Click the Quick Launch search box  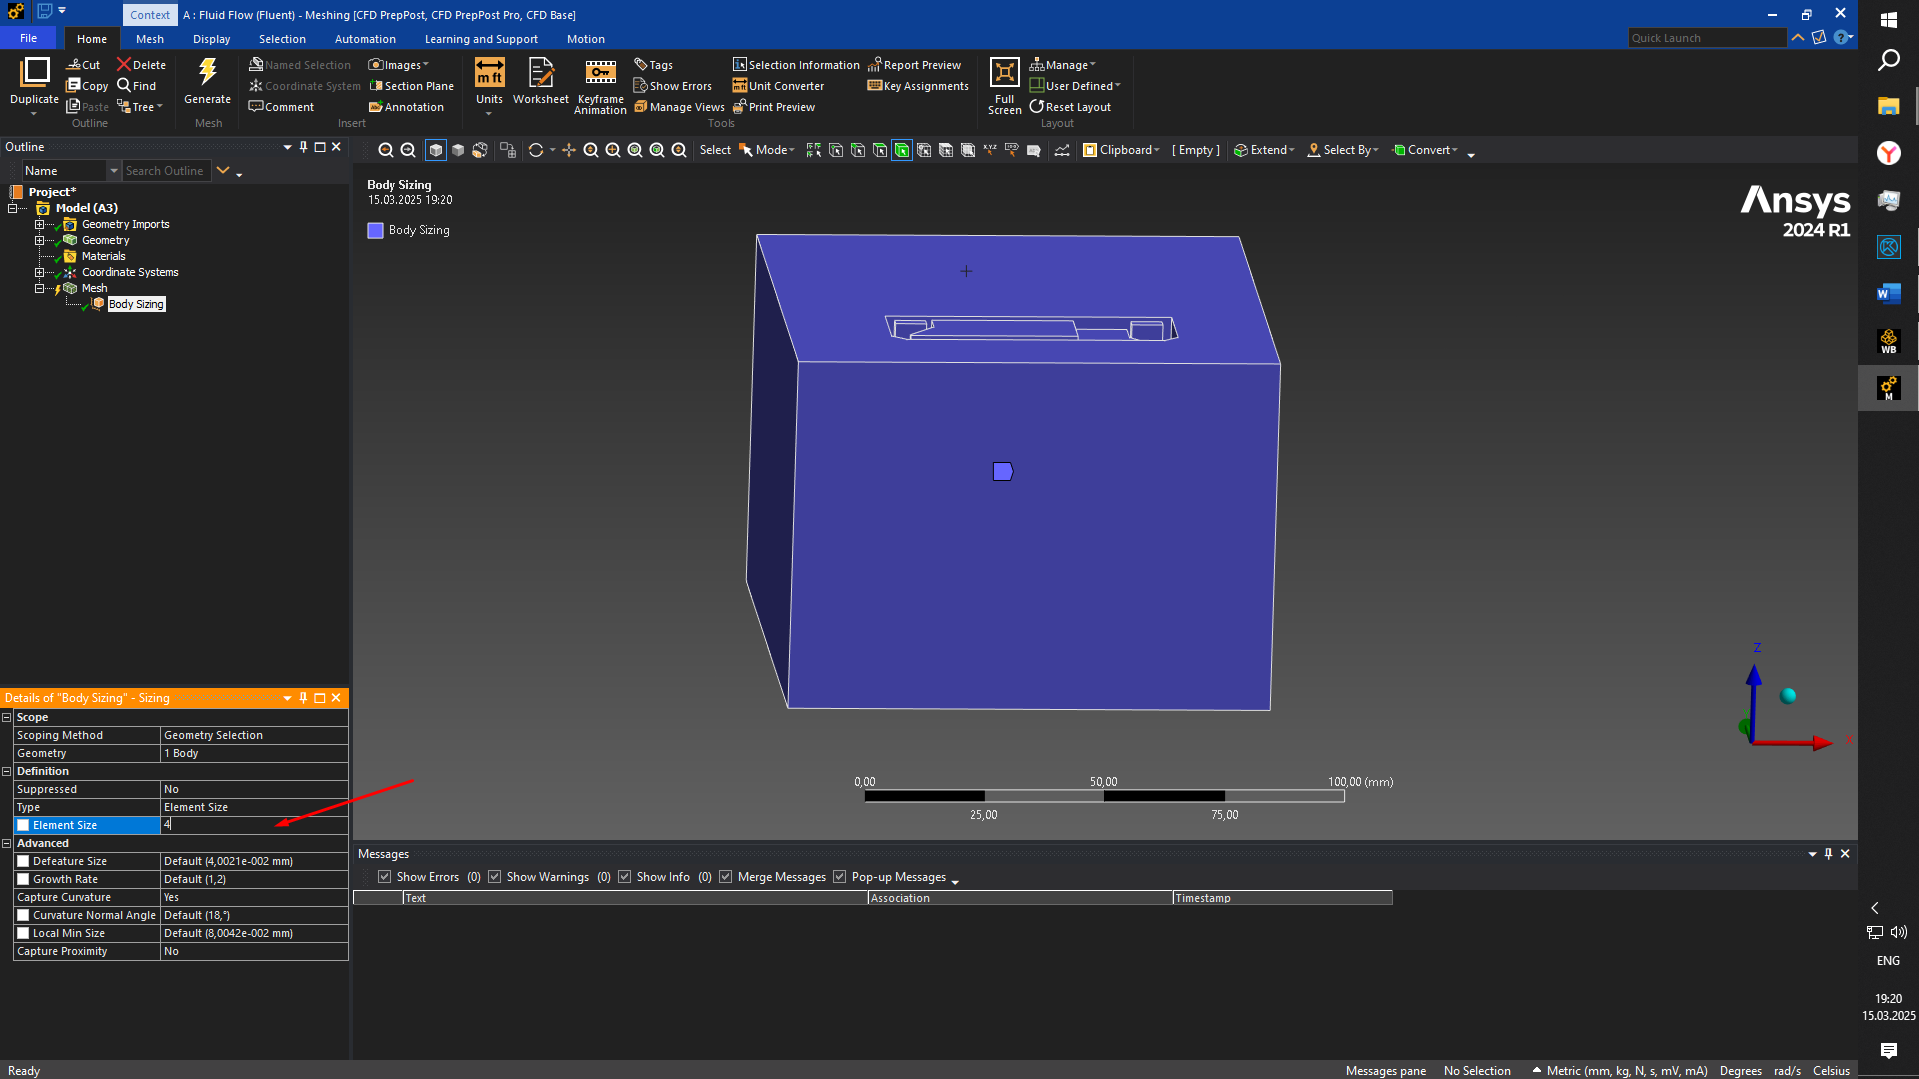(x=1707, y=38)
